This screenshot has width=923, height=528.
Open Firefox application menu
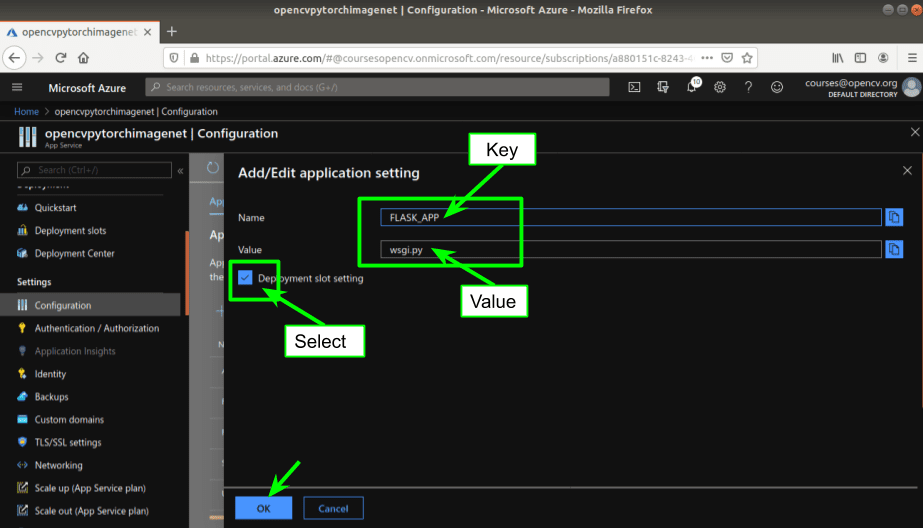point(912,58)
